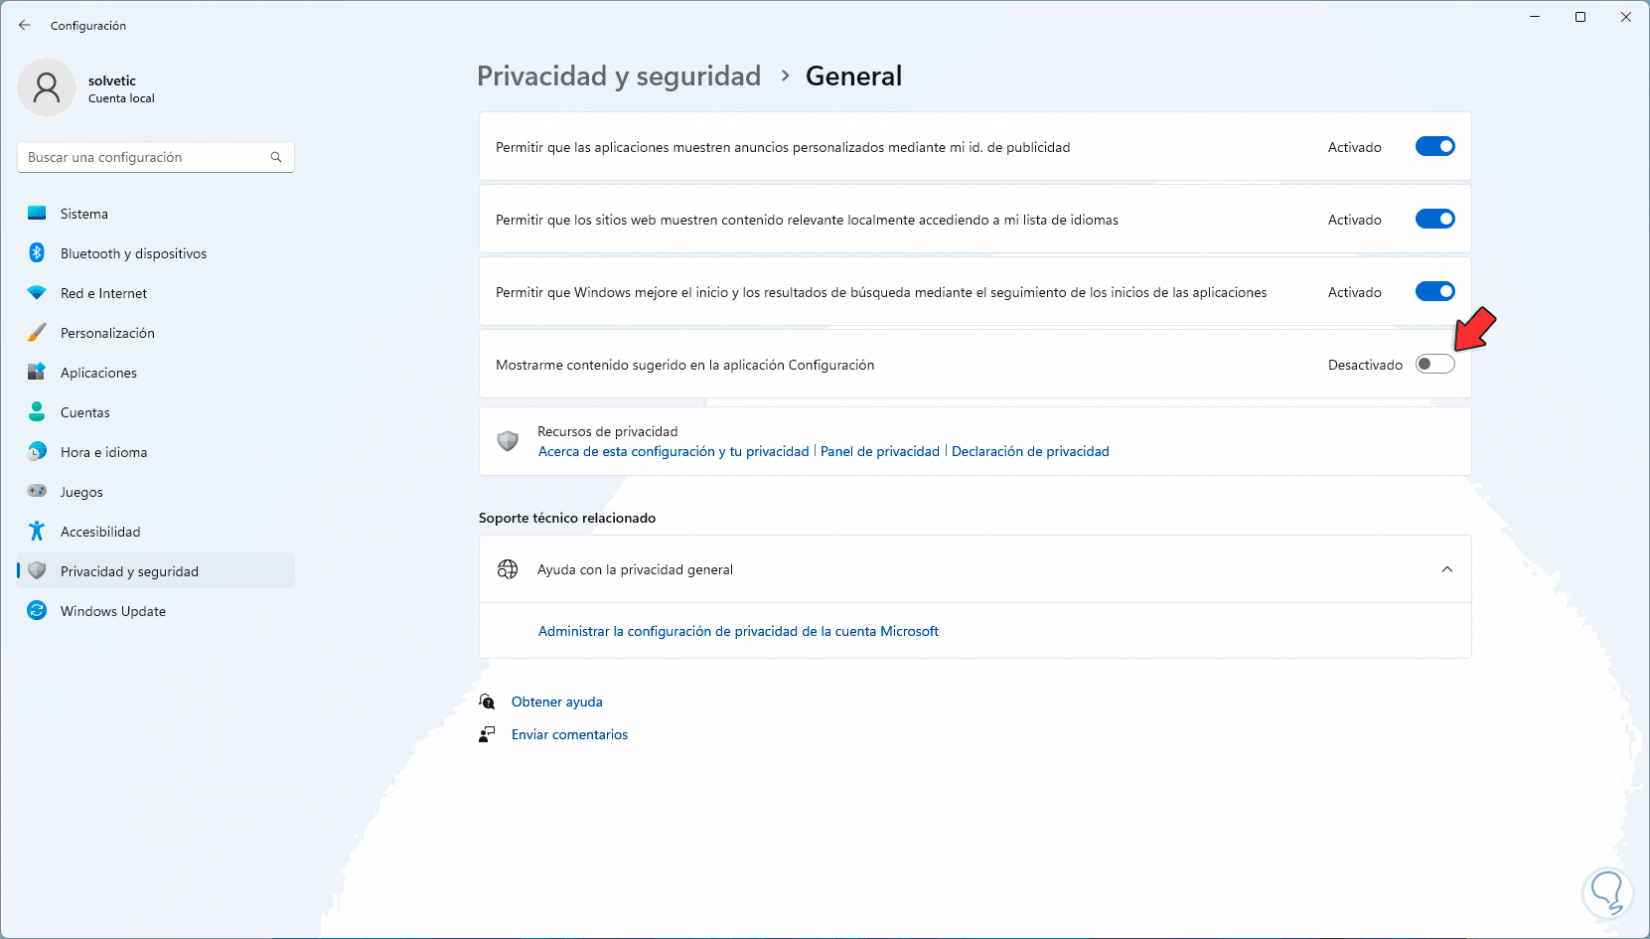Click the Juegos gamepad icon
The image size is (1650, 939).
coord(37,491)
